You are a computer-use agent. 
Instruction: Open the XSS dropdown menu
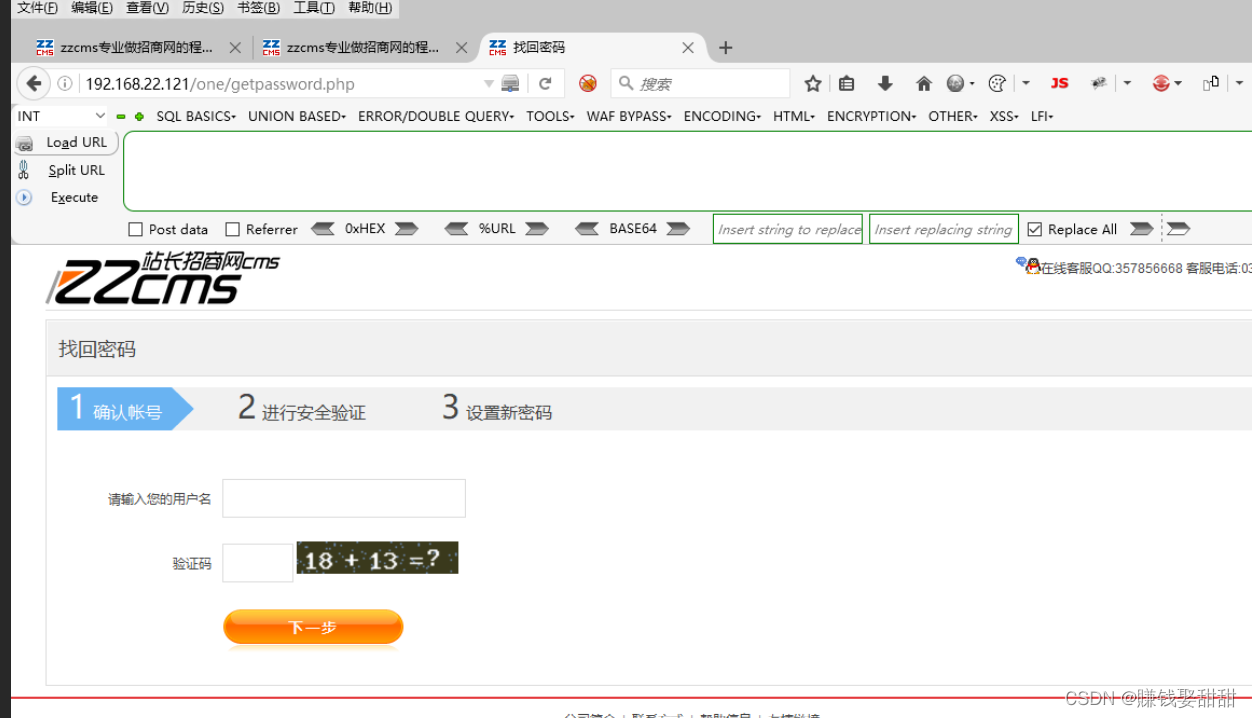coord(1004,116)
